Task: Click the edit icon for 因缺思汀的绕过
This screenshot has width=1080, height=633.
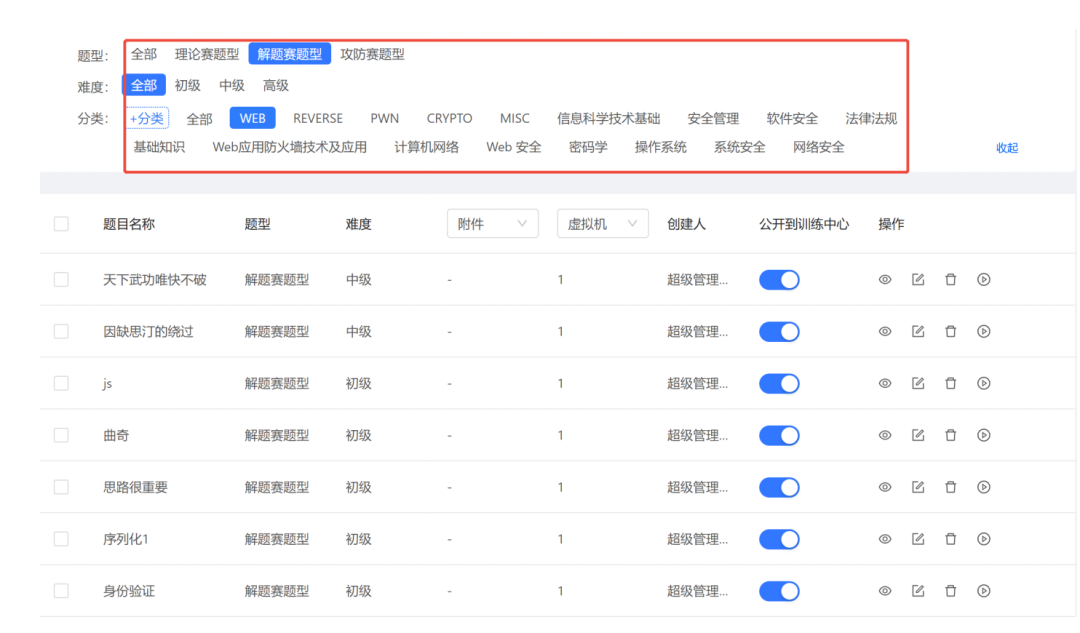Action: 917,331
